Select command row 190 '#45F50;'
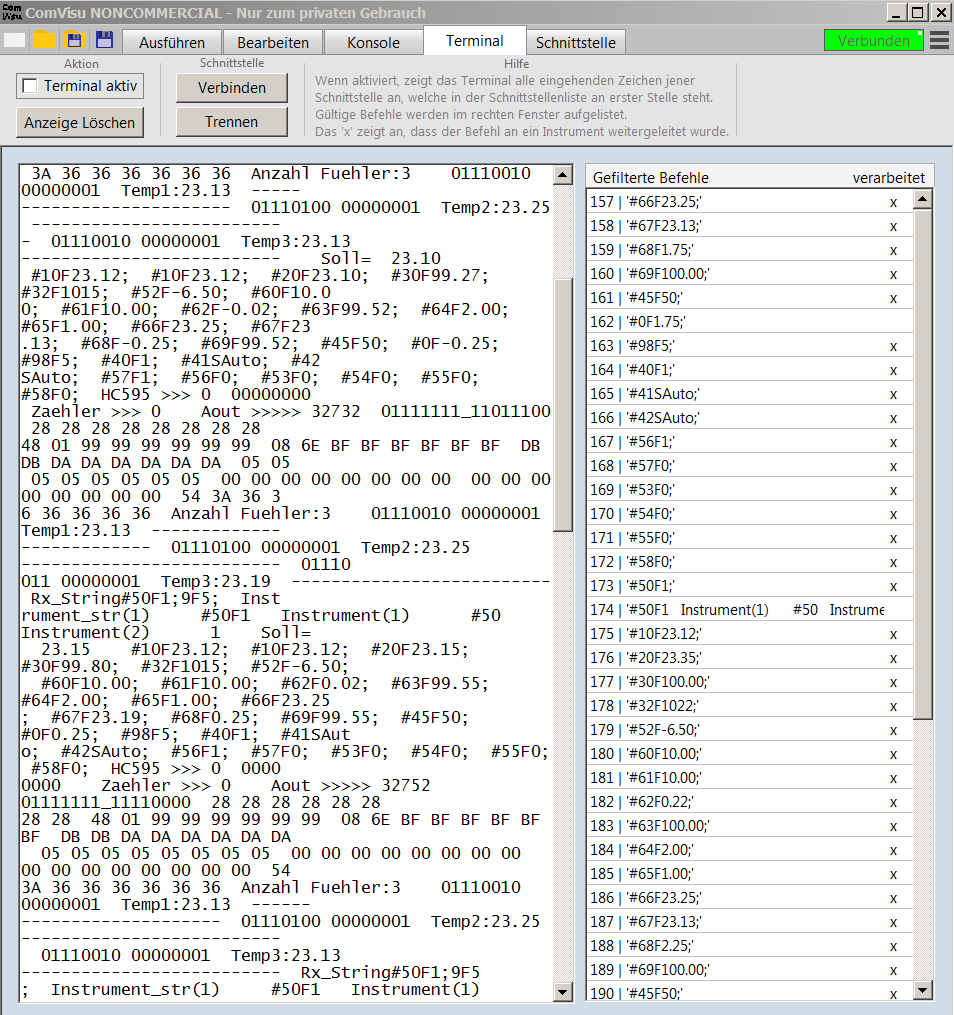 point(749,992)
